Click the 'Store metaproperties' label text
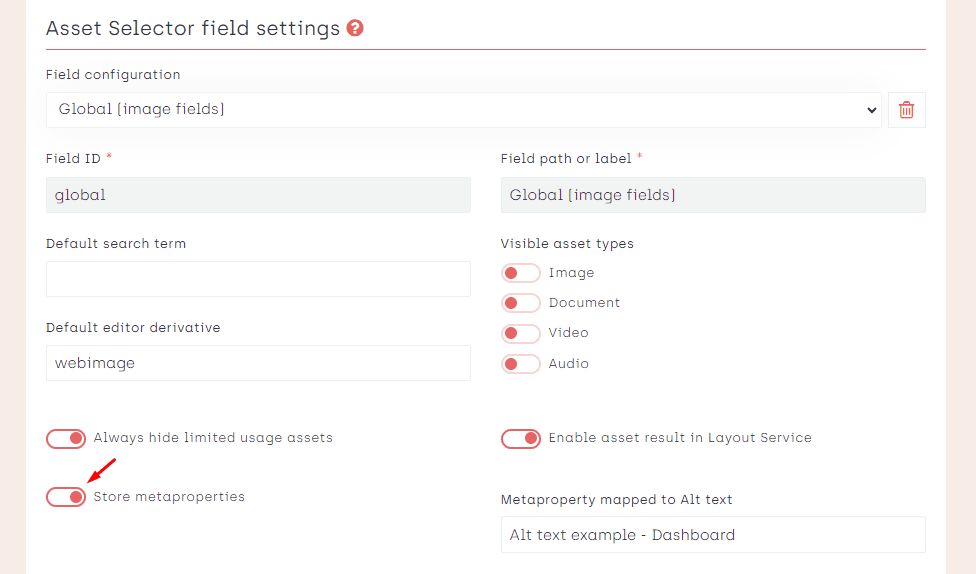Screen dimensions: 976x574 click(169, 497)
